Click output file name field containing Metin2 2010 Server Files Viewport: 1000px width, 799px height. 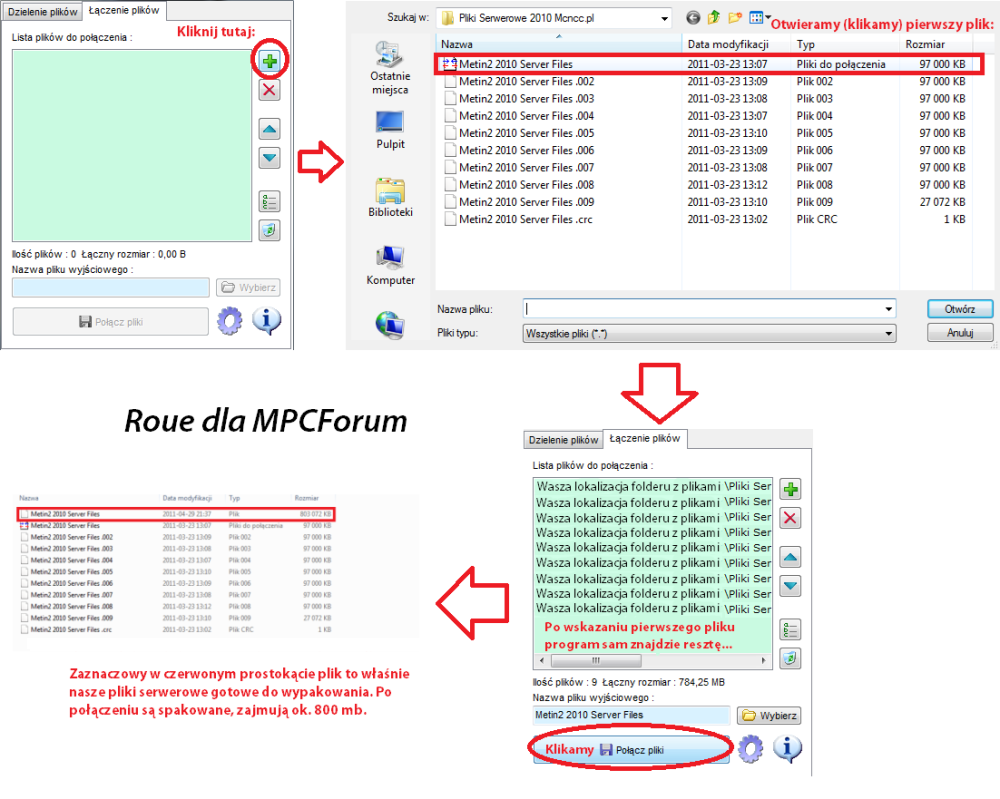631,715
